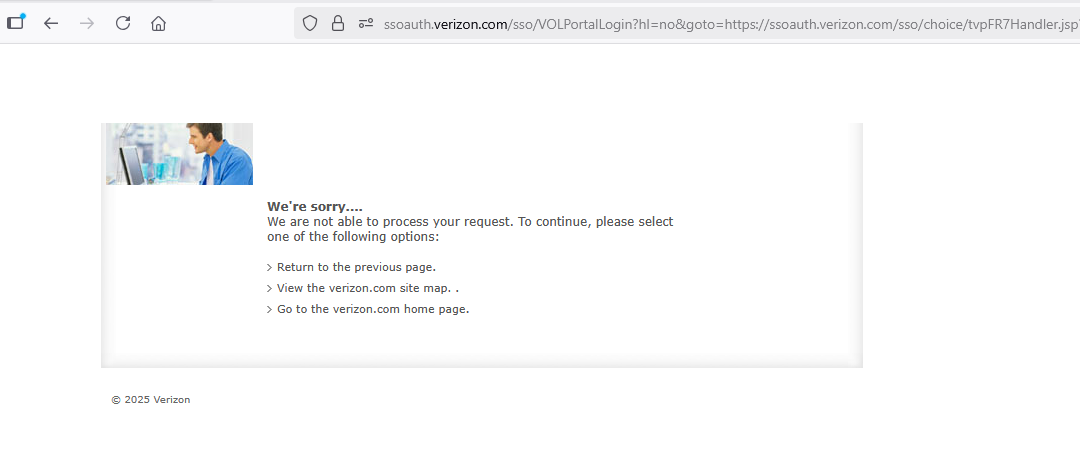Screen dimensions: 1080x449
Task: Click chevron beside the site map option
Action: 270,289
